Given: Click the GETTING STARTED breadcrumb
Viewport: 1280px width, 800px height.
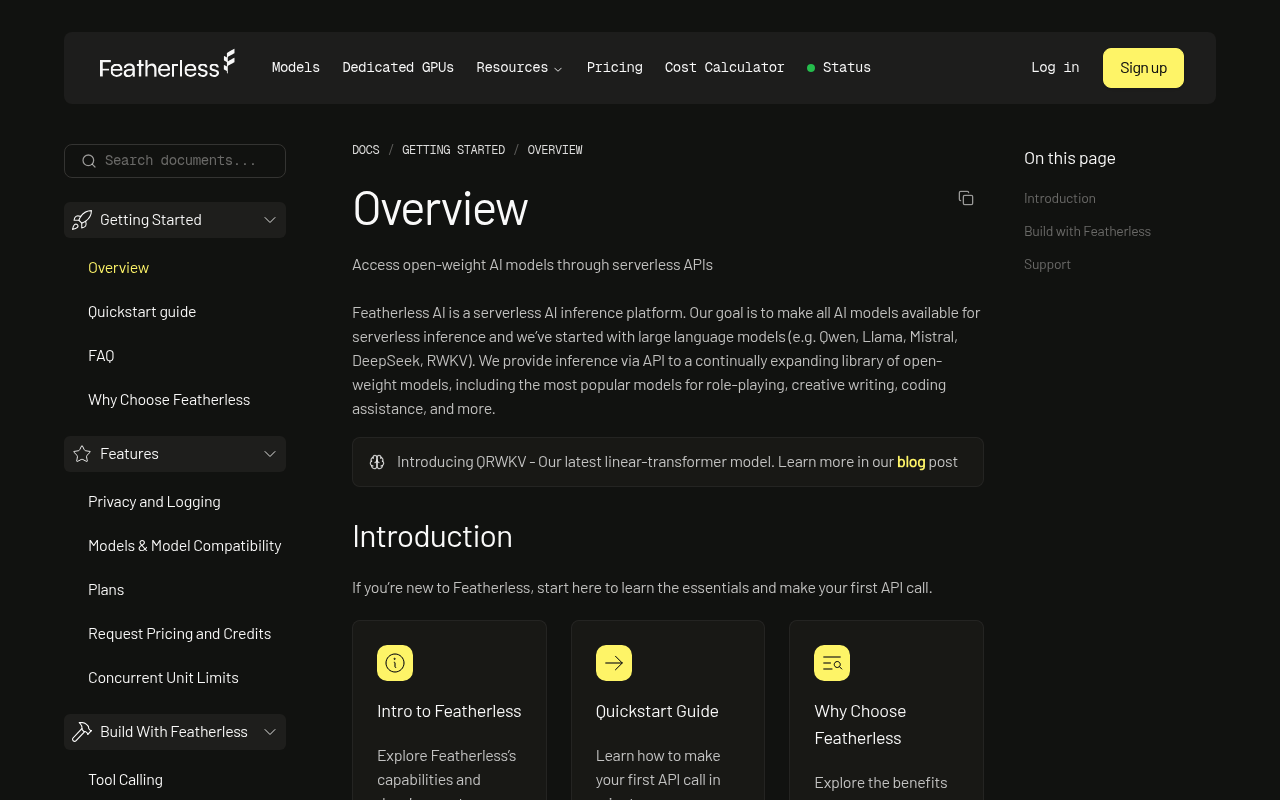Looking at the screenshot, I should point(453,150).
